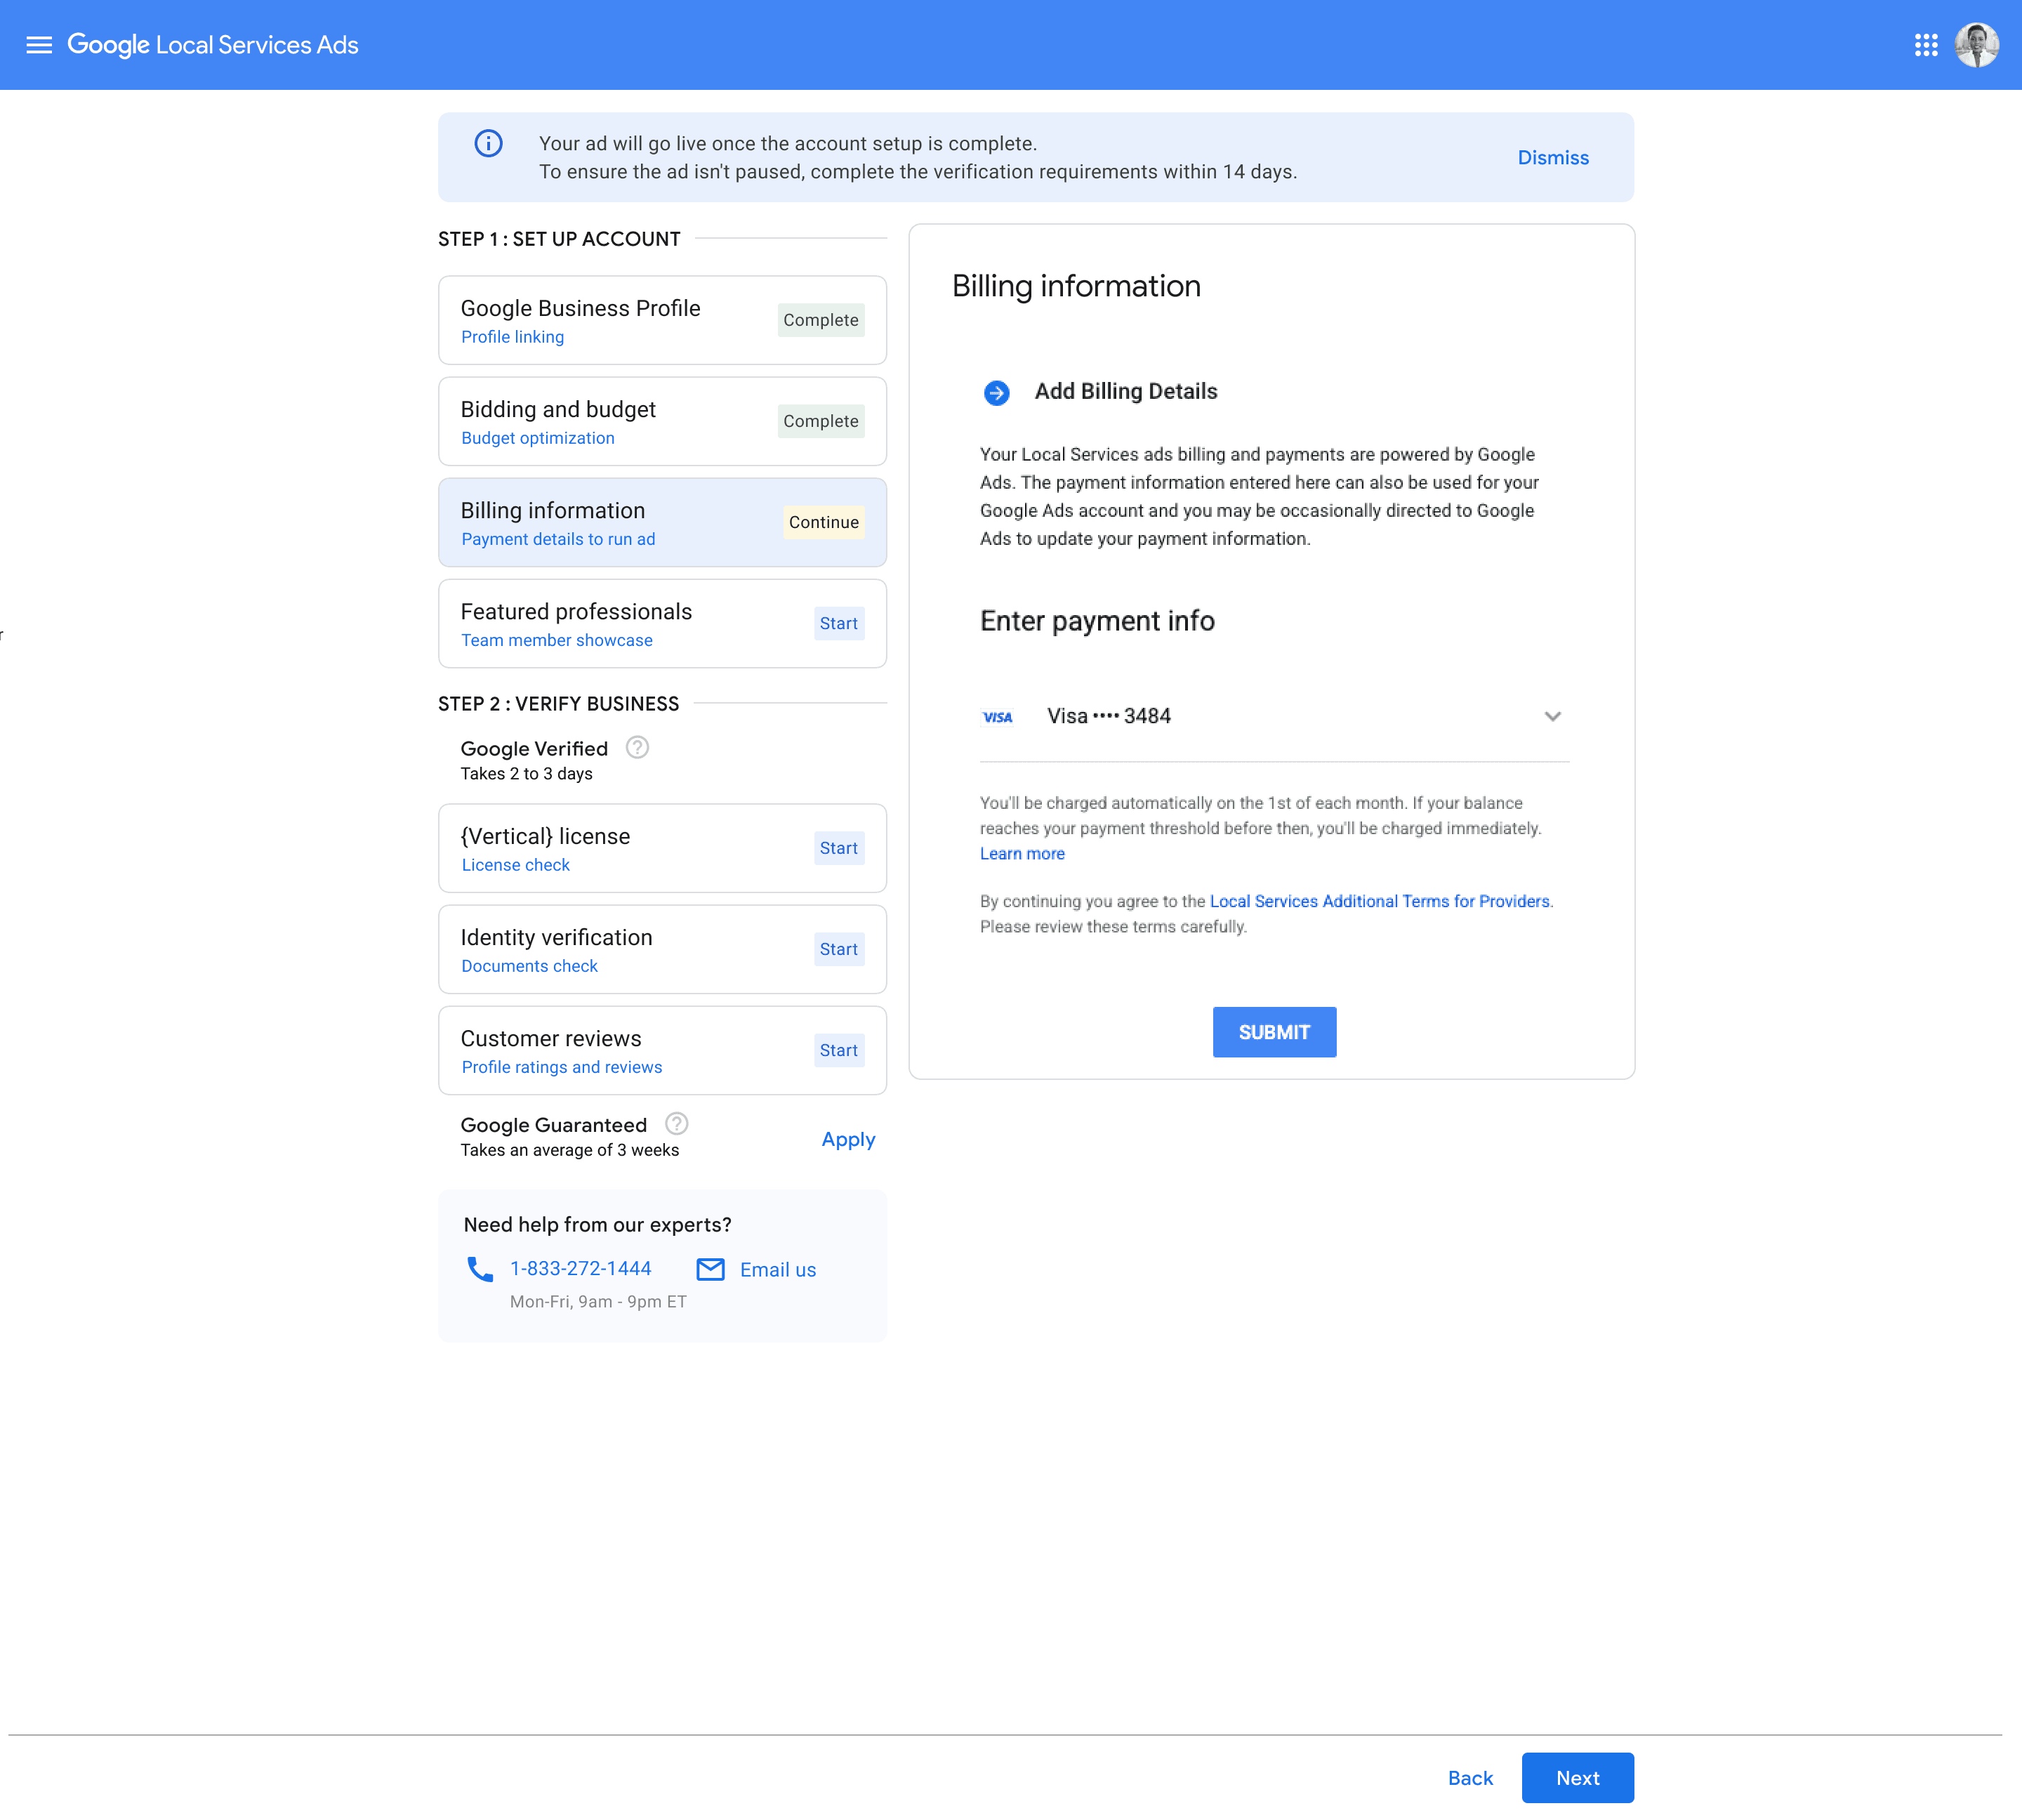
Task: Click the Profile ratings and reviews subtitle
Action: point(561,1067)
